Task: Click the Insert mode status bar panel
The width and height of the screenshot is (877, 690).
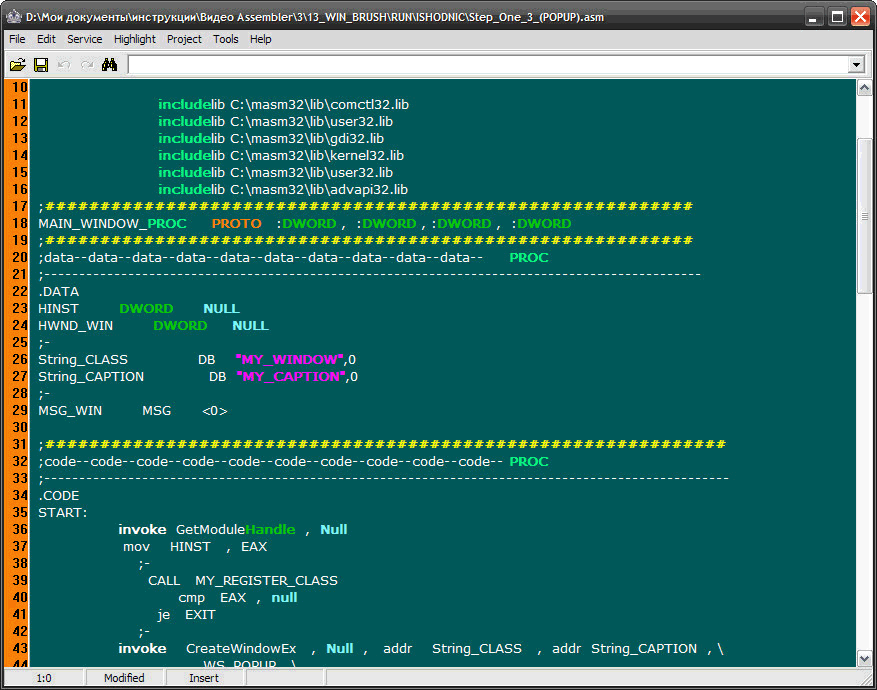Action: 204,678
